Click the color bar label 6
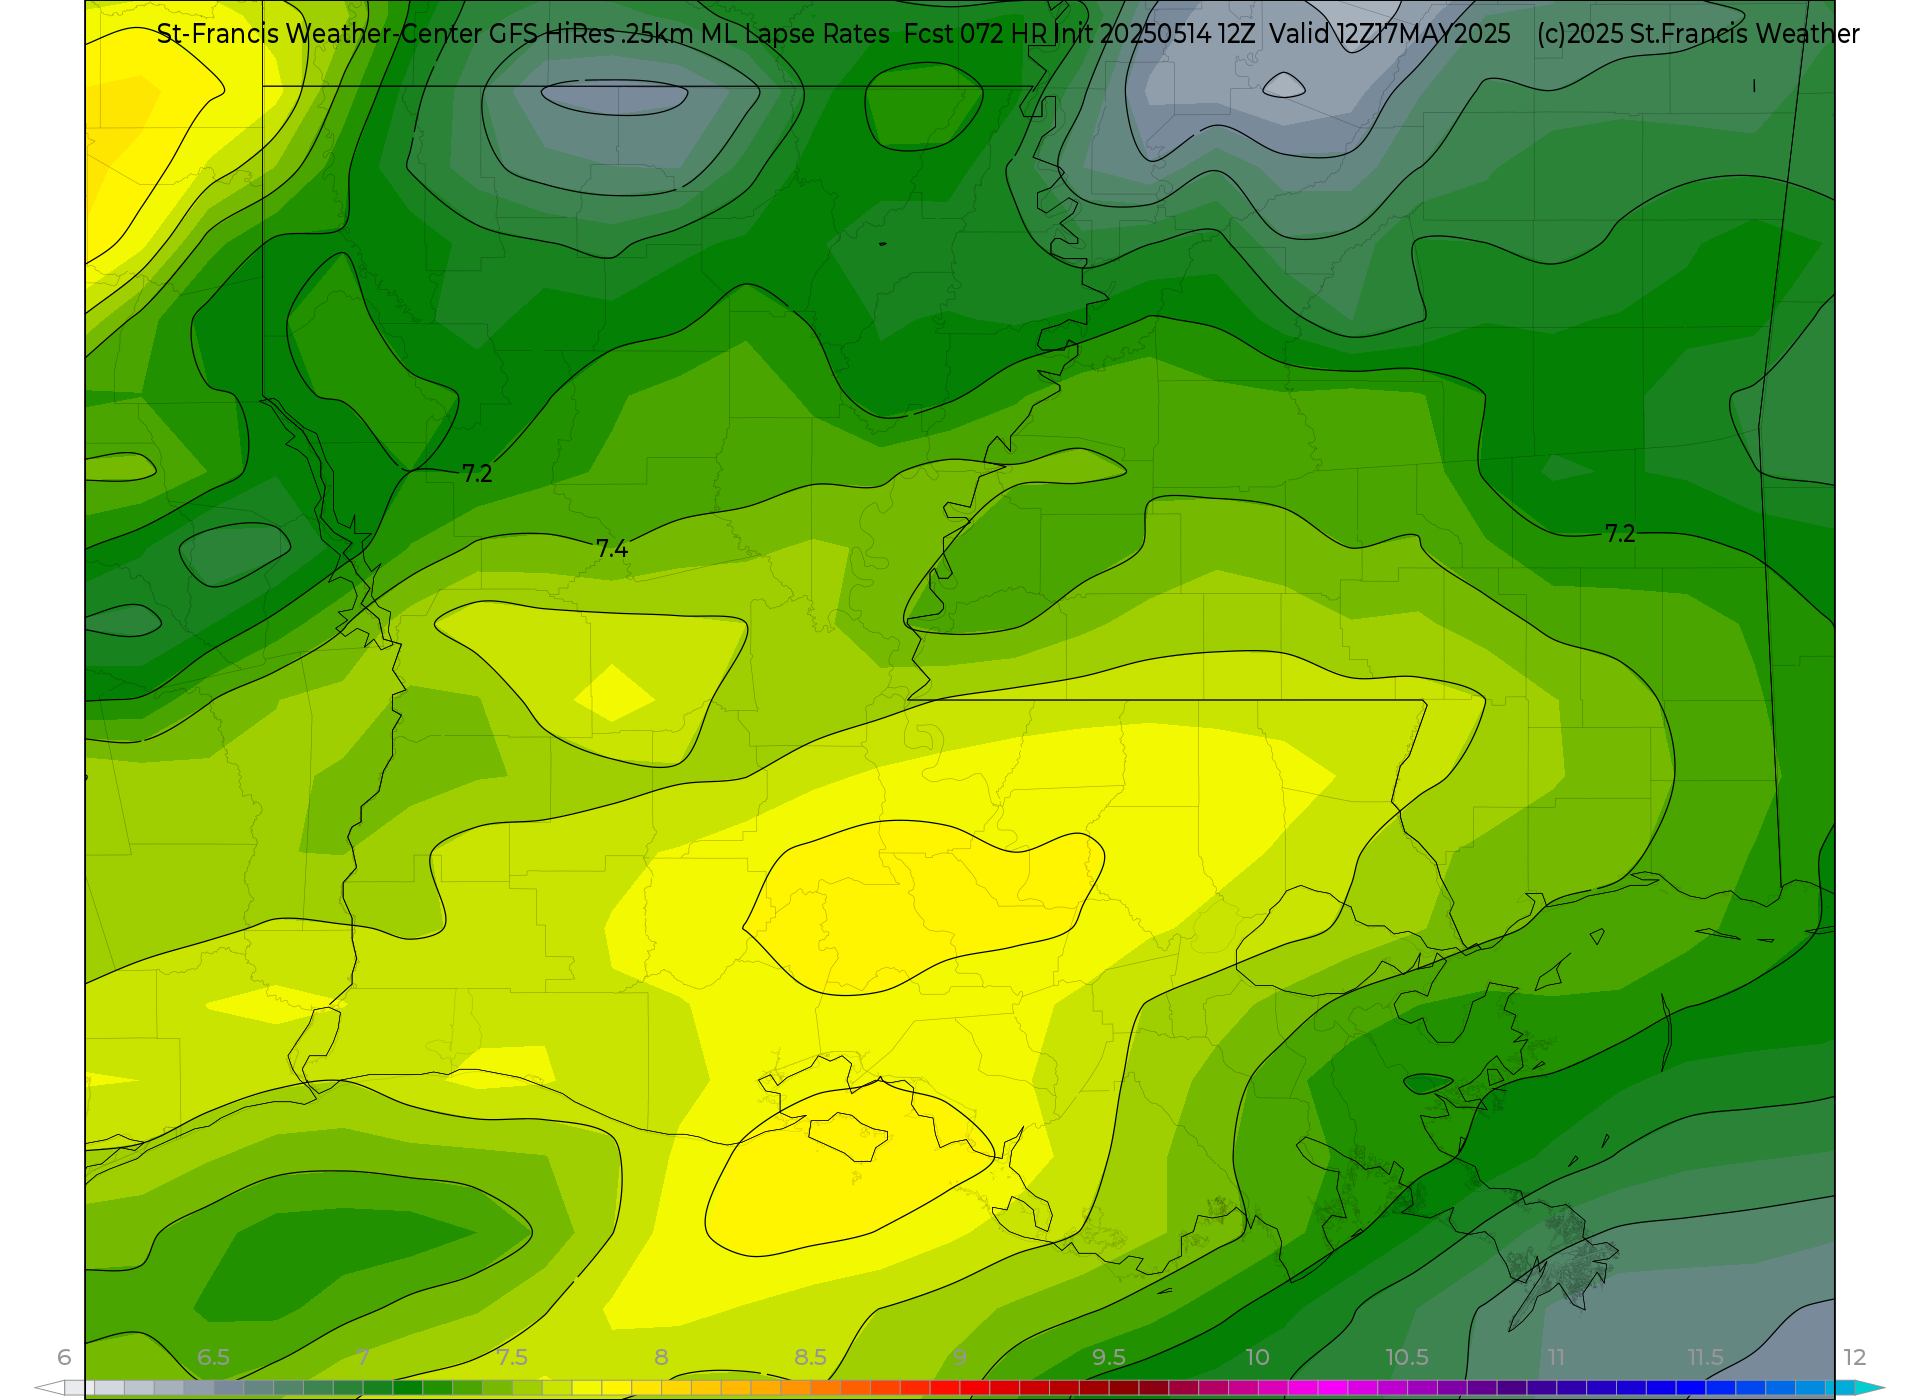Viewport: 1920px width, 1400px height. click(x=64, y=1357)
